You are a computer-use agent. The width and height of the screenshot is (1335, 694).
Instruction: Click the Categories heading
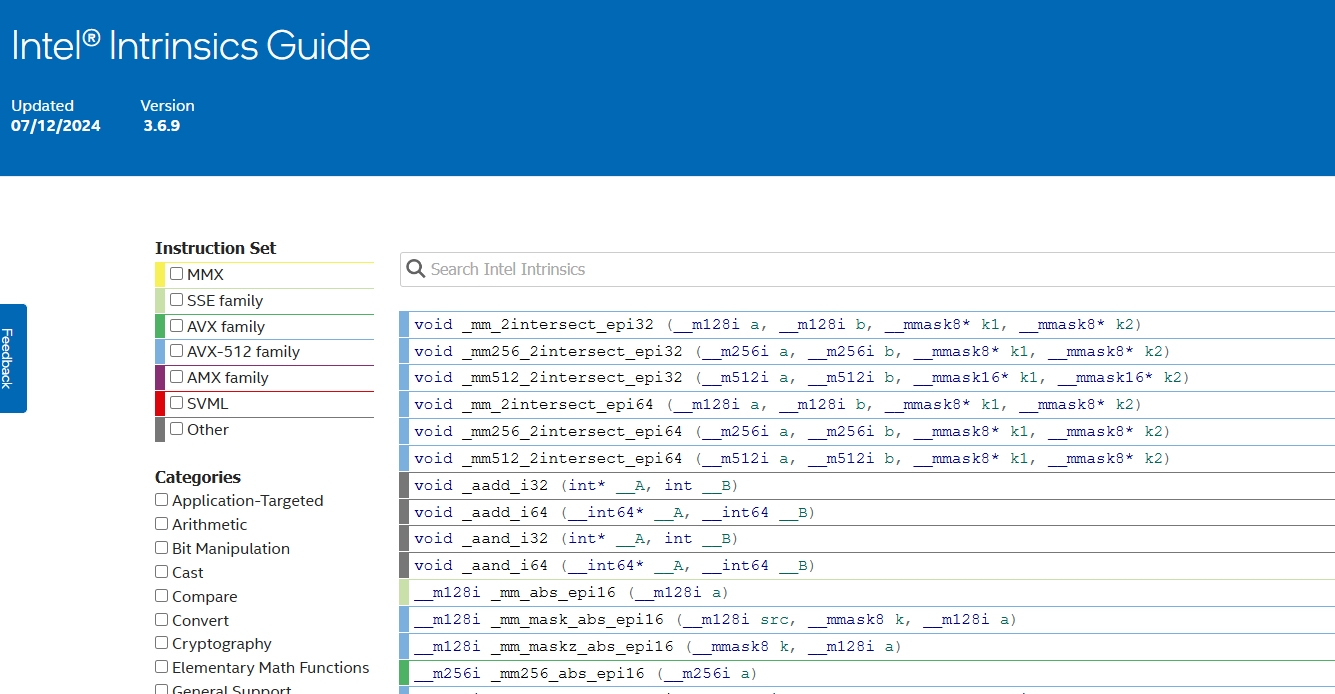coord(198,477)
